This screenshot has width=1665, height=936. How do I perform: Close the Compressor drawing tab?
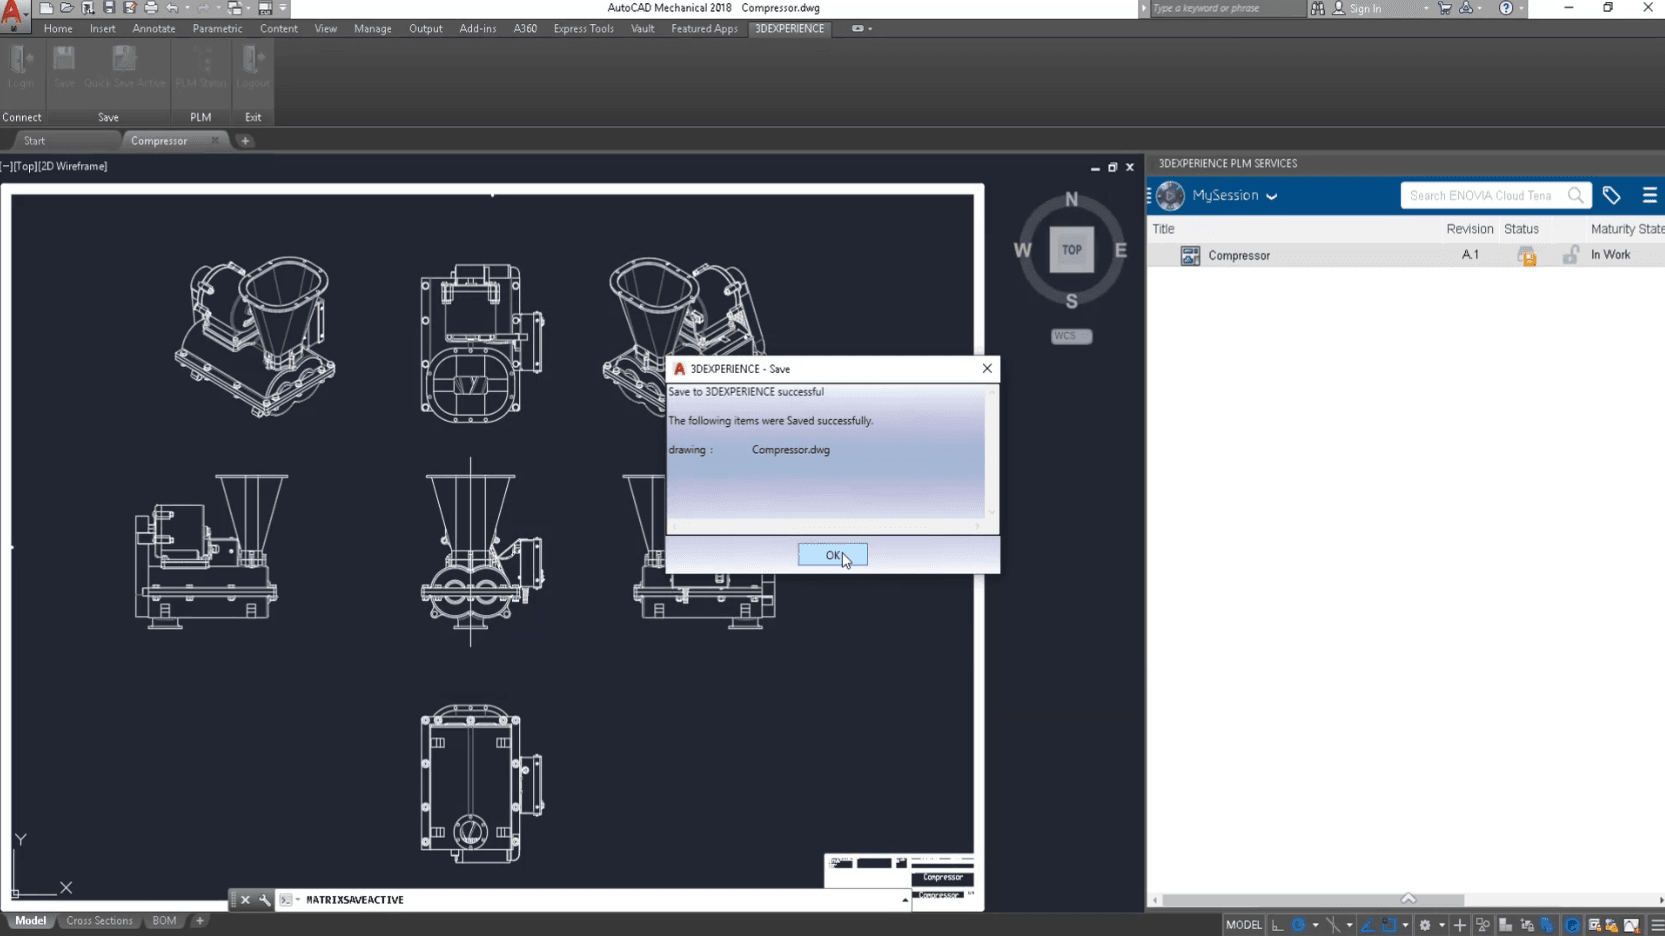(215, 141)
